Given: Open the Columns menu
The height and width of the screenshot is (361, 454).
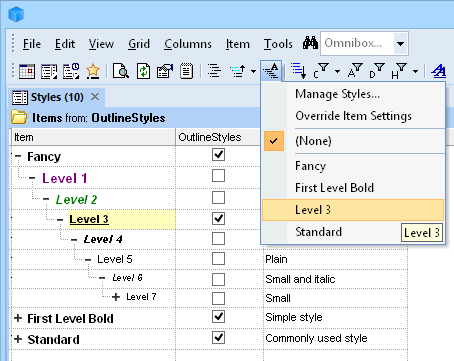Looking at the screenshot, I should tap(188, 44).
